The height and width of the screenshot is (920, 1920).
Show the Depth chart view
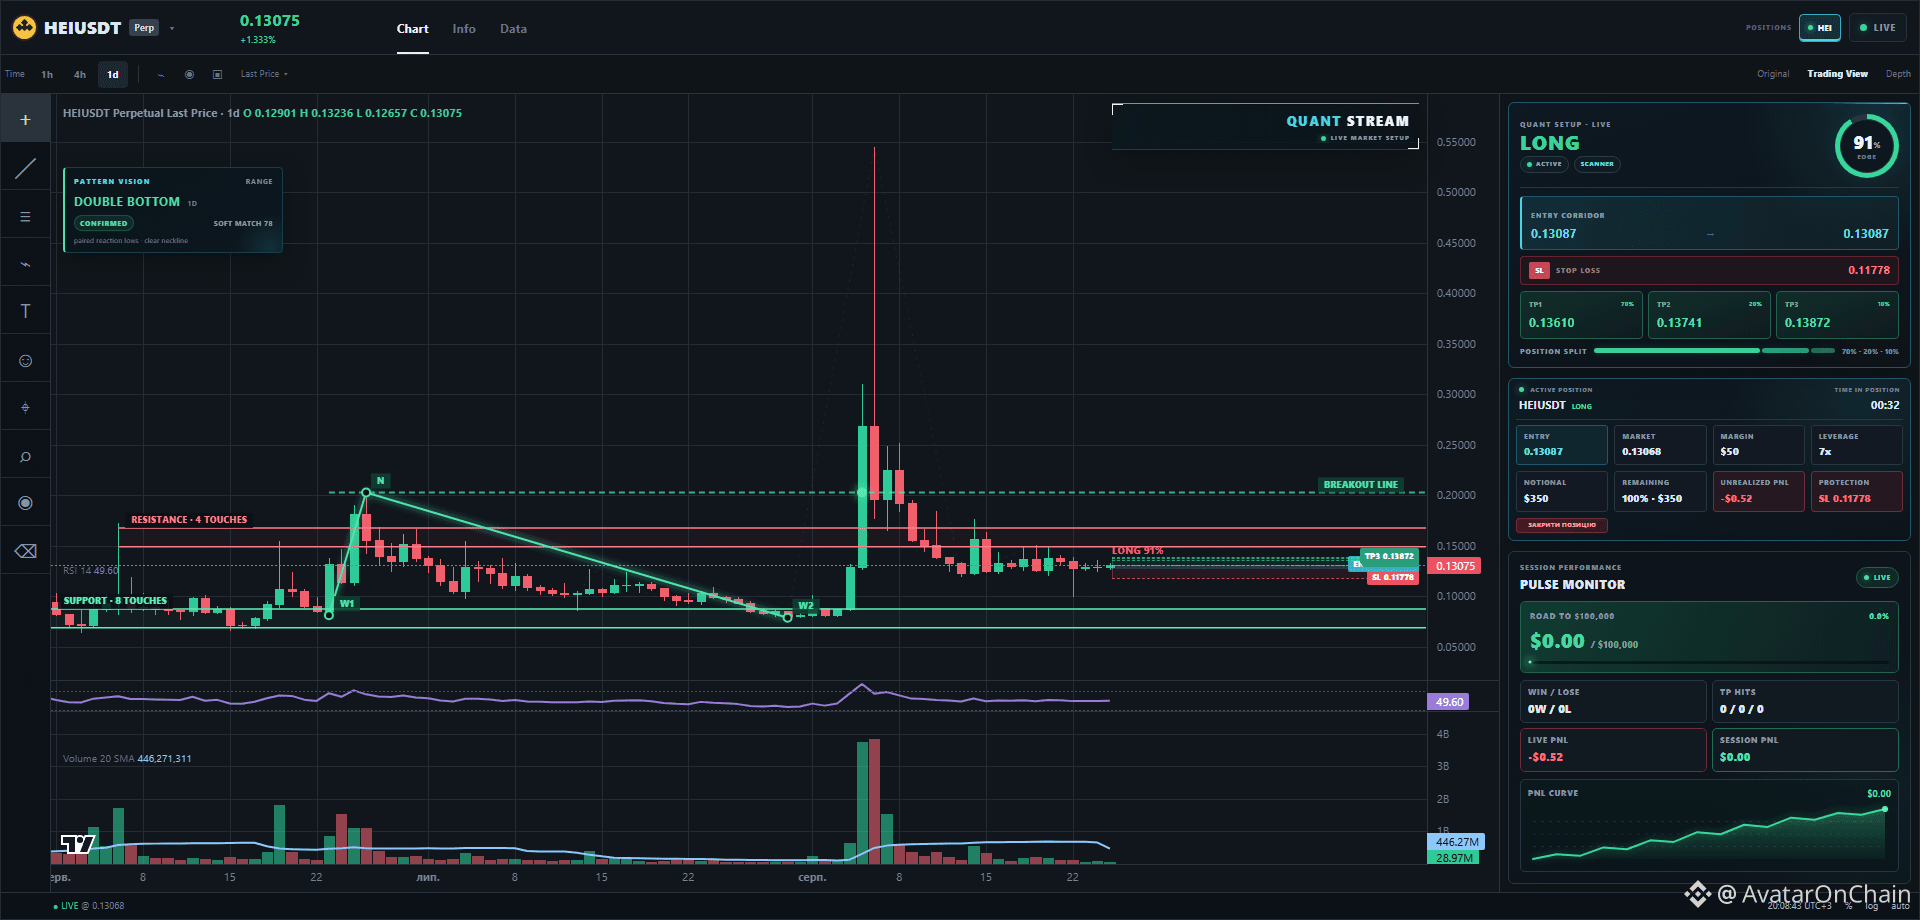[1898, 74]
